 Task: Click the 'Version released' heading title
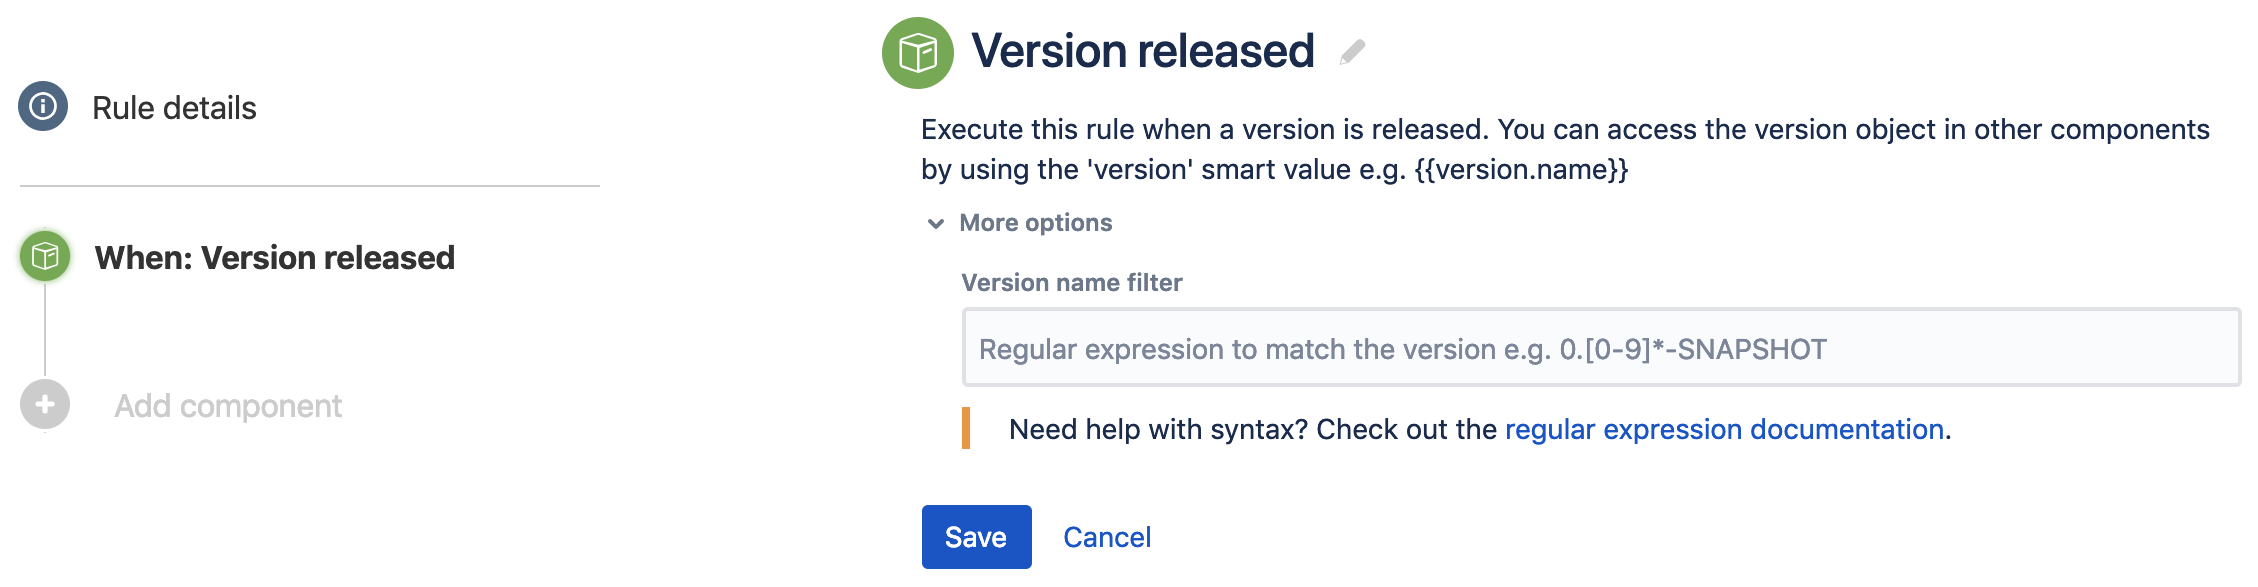1142,51
